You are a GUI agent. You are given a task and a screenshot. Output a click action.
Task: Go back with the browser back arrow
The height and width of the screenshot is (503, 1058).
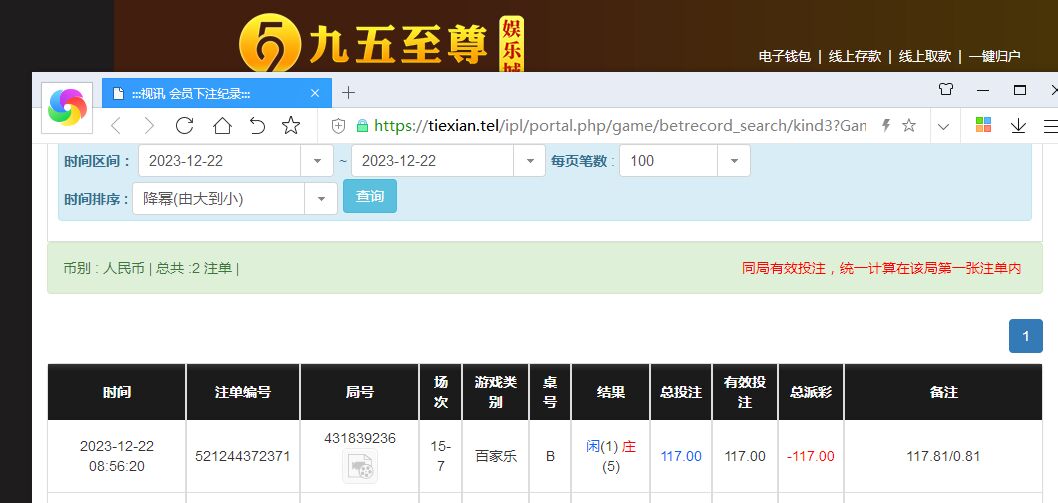click(115, 126)
